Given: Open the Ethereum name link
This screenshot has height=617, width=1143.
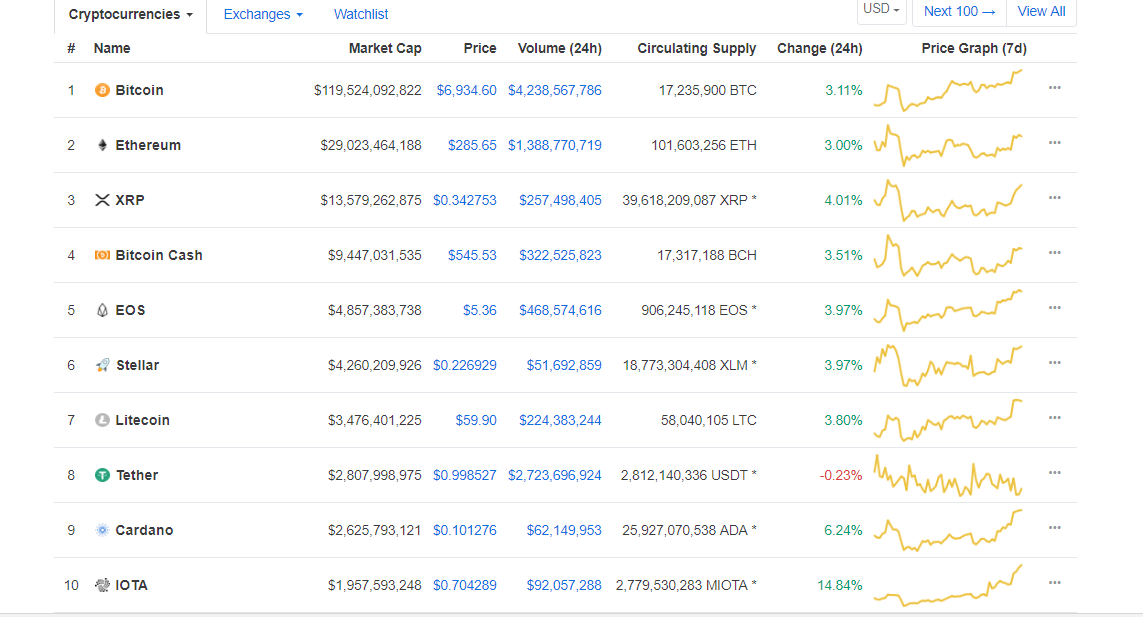Looking at the screenshot, I should point(148,145).
